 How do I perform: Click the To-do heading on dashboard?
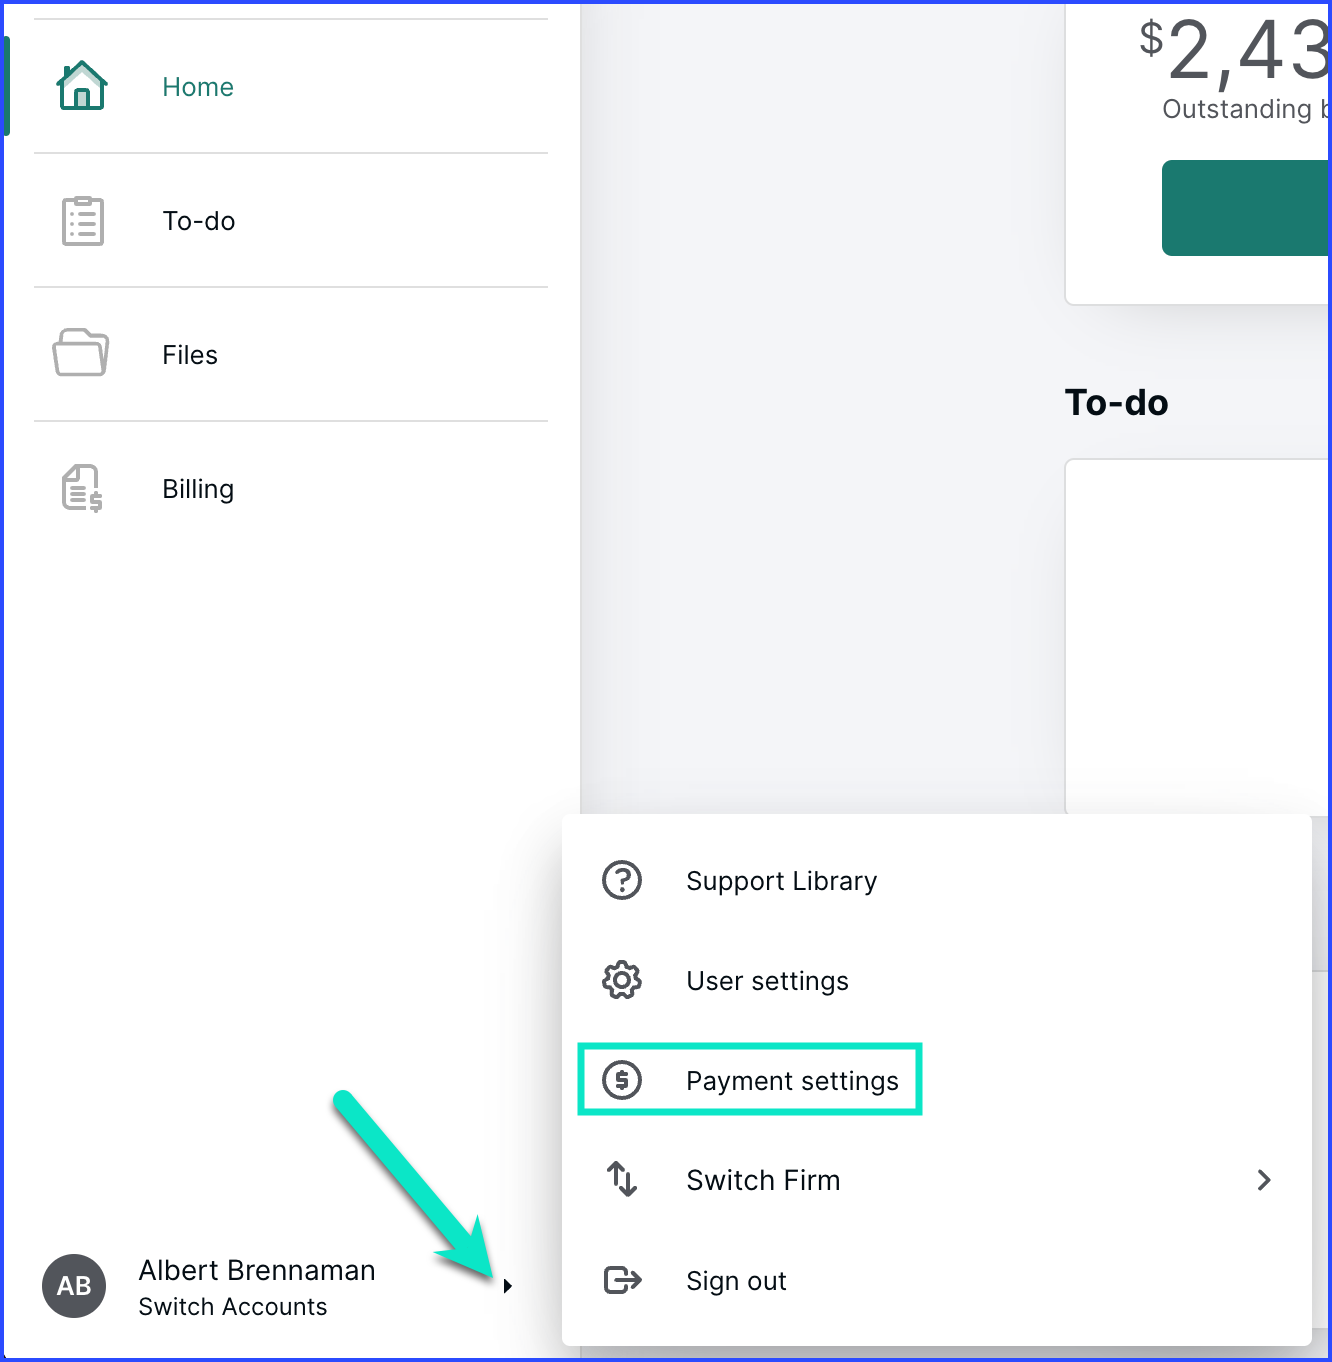click(1117, 403)
